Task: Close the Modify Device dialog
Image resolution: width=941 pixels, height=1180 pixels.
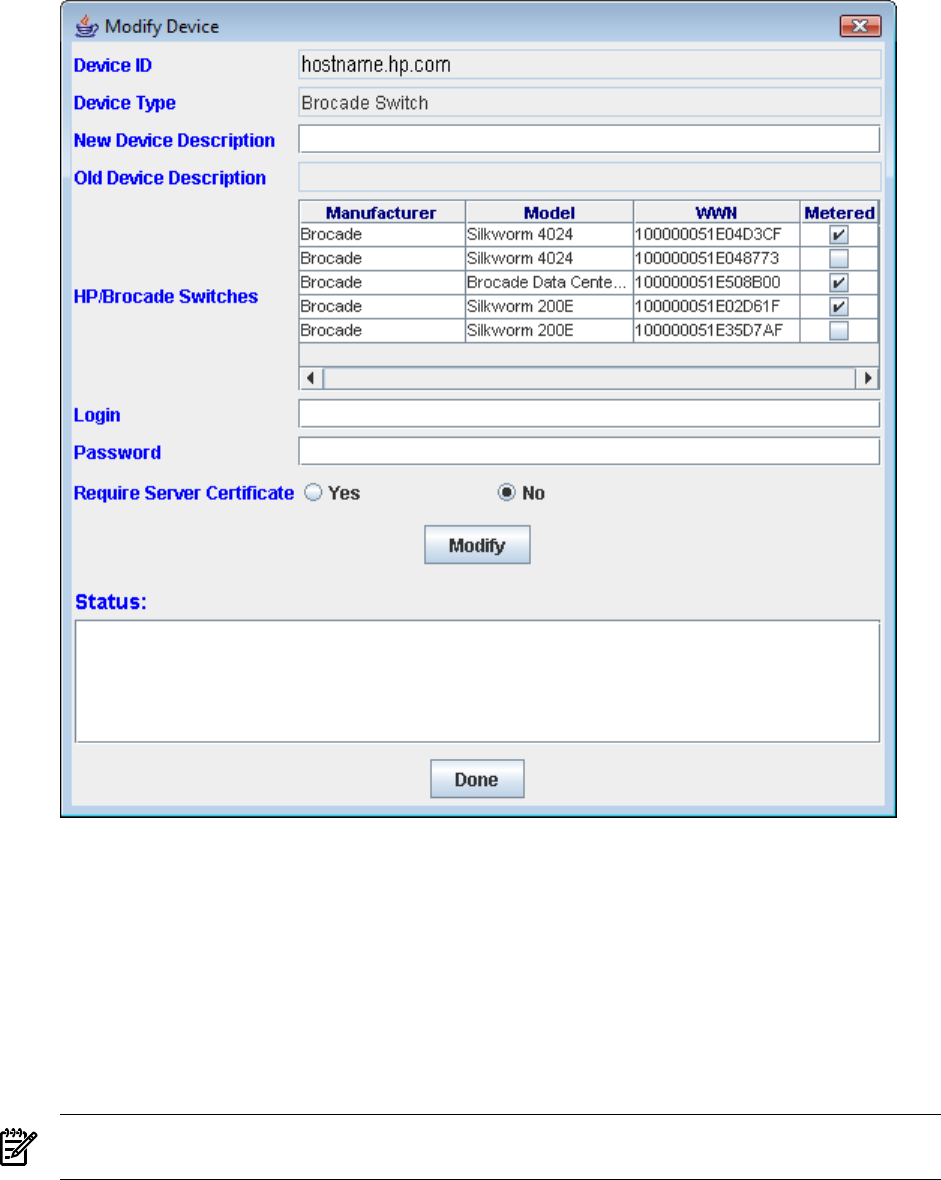Action: coord(860,26)
